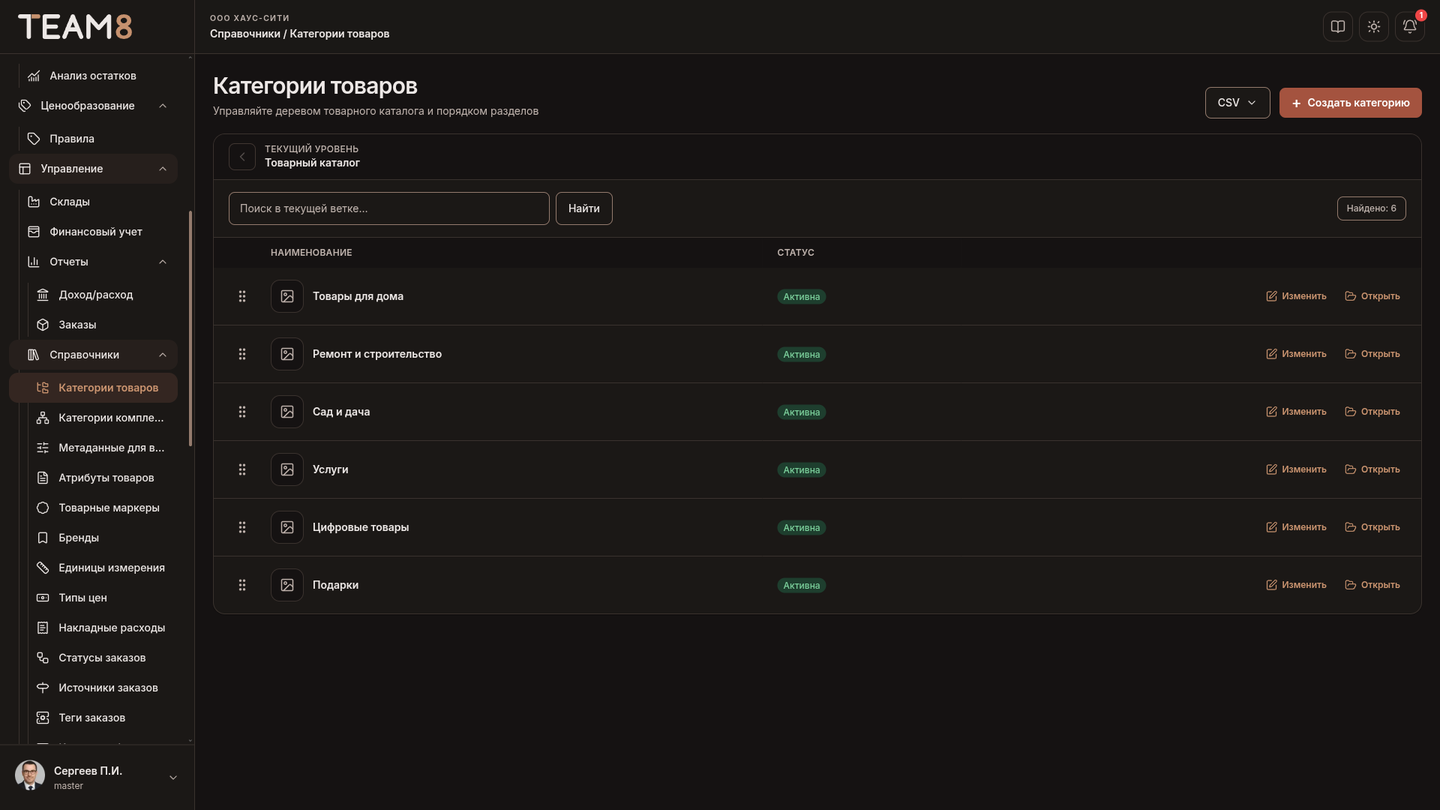1440x810 pixels.
Task: Open the documentation book icon in header
Action: pyautogui.click(x=1338, y=26)
